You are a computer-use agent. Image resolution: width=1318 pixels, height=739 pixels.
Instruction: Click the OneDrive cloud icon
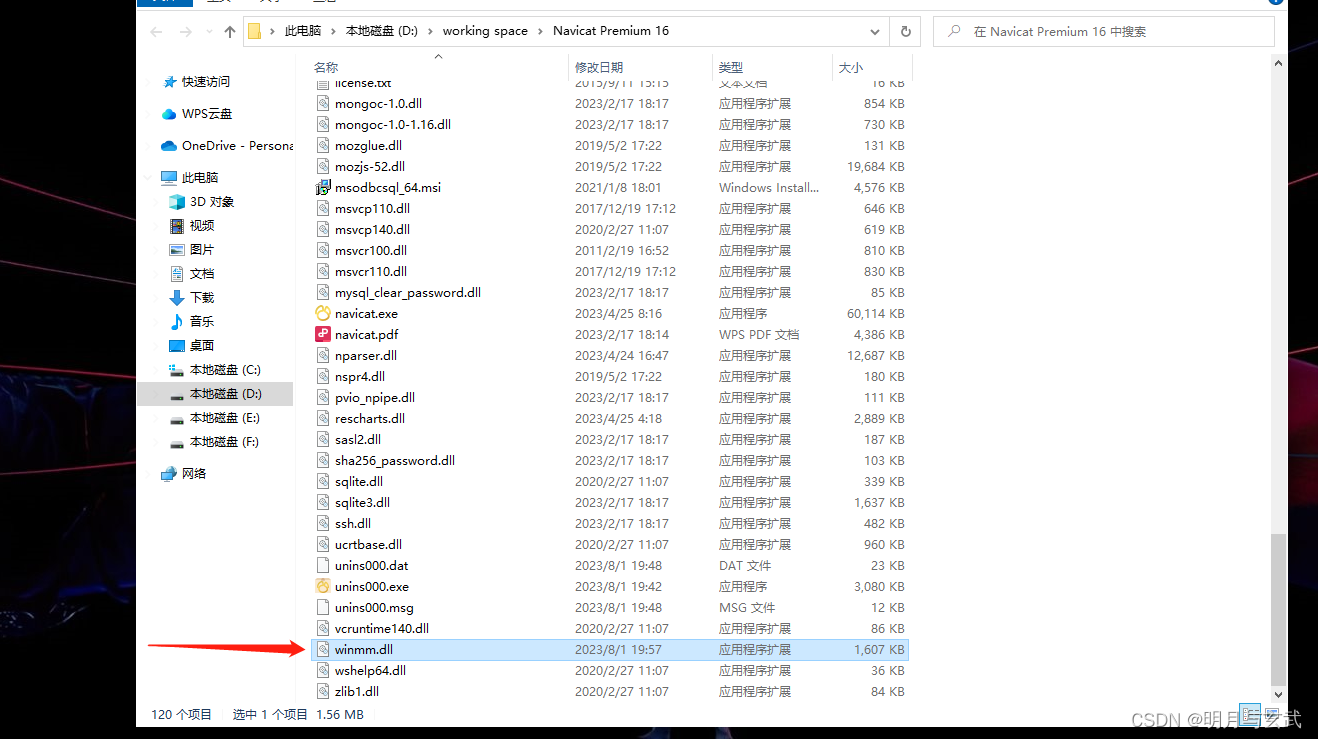[169, 146]
